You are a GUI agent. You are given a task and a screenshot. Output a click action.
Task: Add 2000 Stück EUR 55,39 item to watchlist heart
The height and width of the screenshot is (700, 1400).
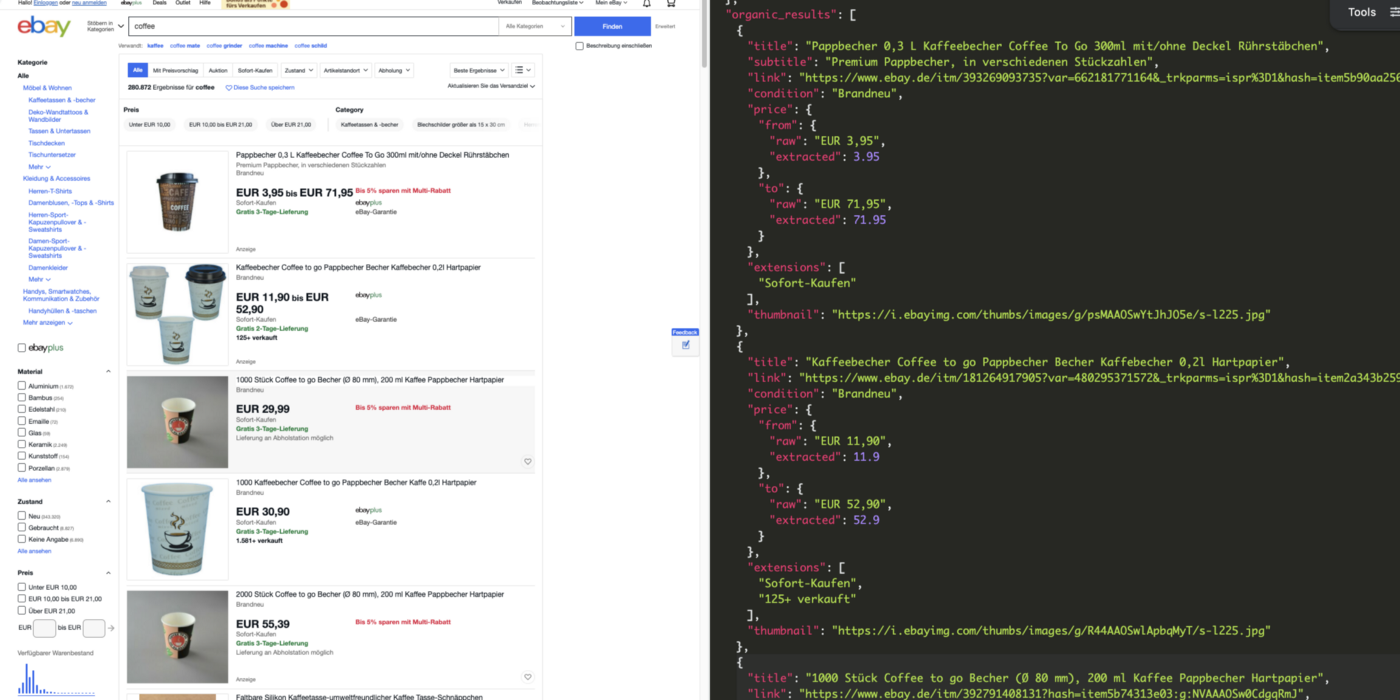click(x=528, y=677)
